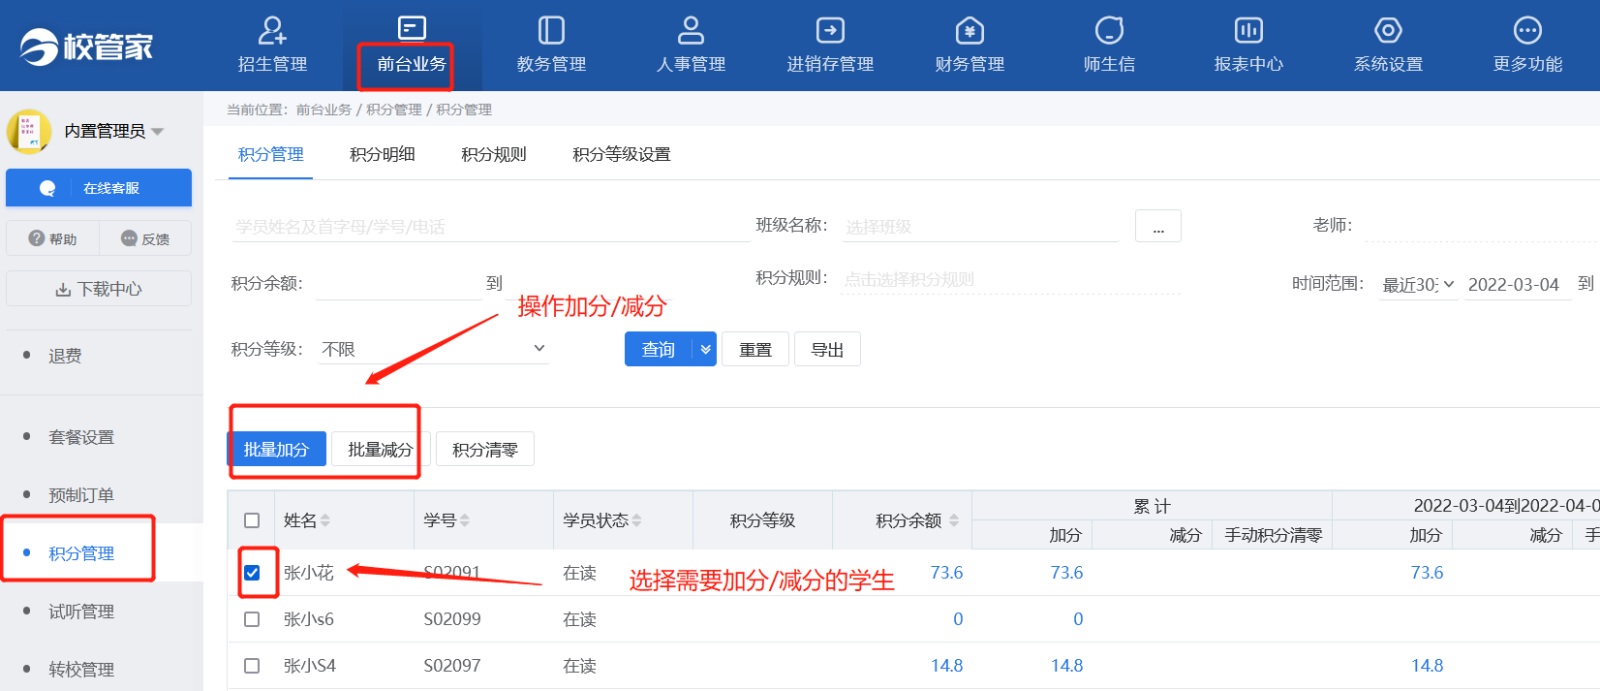
Task: Click the 内置管理员 avatar picture
Action: (x=29, y=131)
